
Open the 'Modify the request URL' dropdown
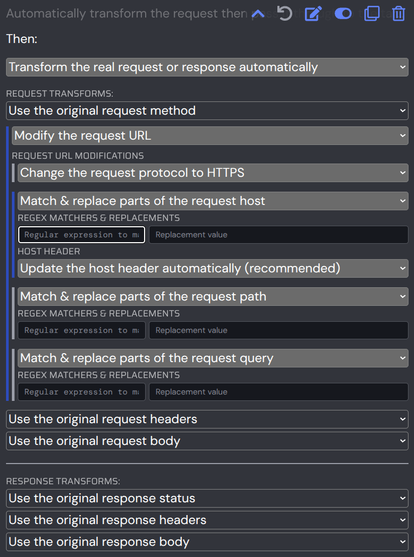pyautogui.click(x=210, y=135)
